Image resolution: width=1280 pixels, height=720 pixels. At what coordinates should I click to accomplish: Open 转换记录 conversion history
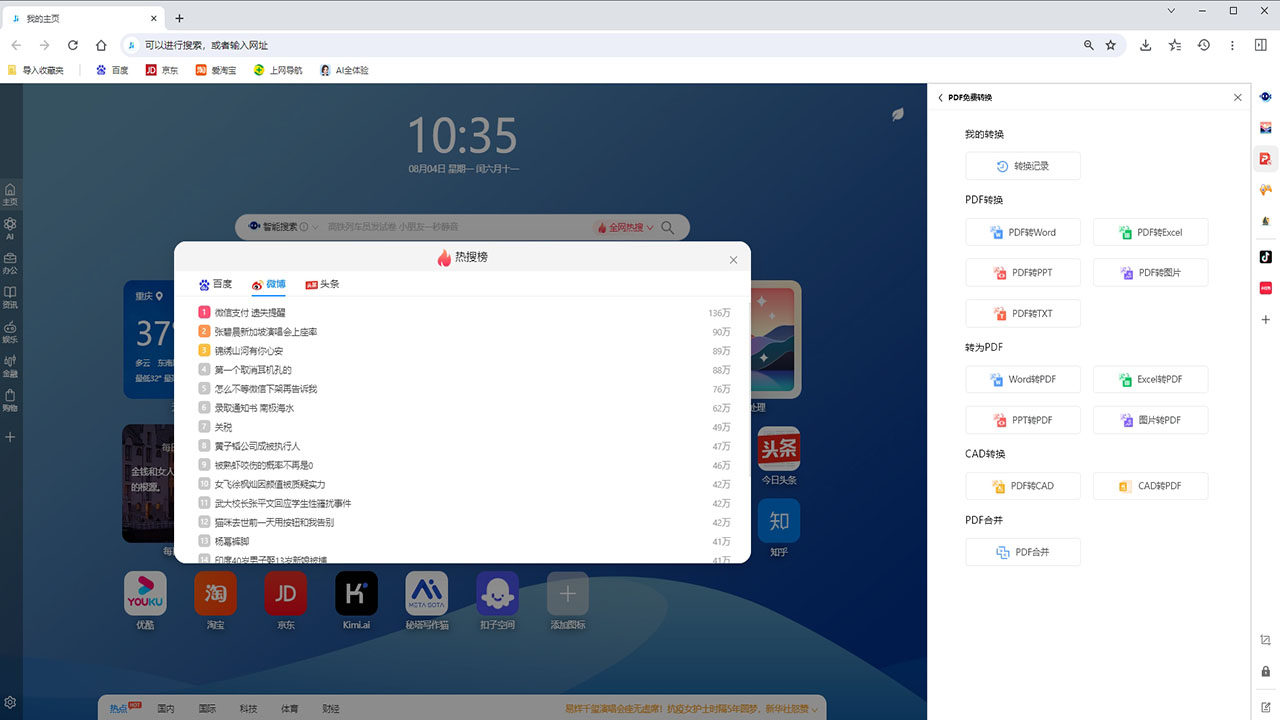point(1023,165)
